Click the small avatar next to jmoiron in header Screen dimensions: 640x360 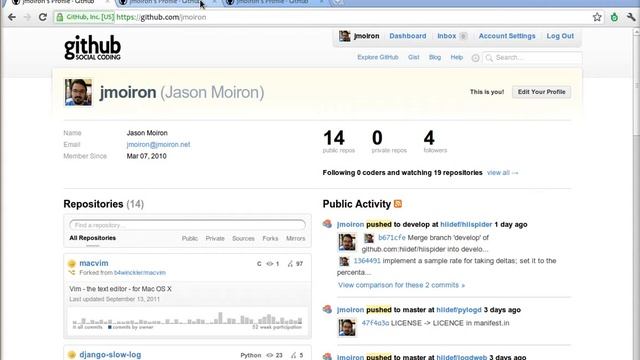(x=344, y=36)
